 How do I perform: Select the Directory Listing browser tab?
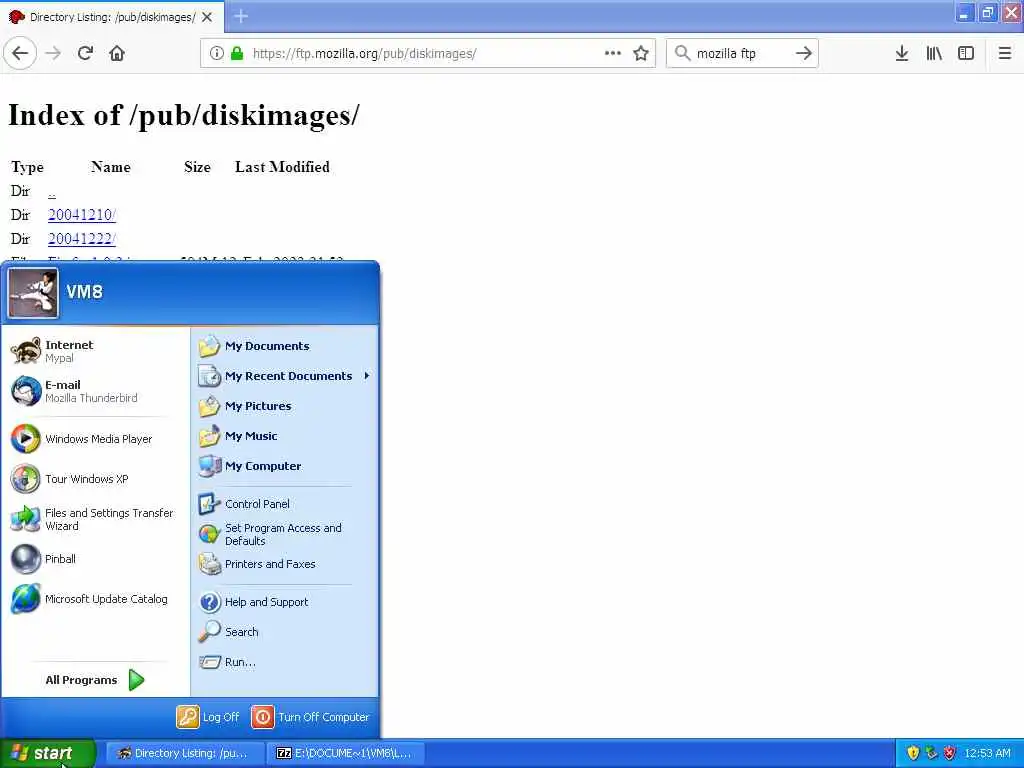[x=111, y=17]
